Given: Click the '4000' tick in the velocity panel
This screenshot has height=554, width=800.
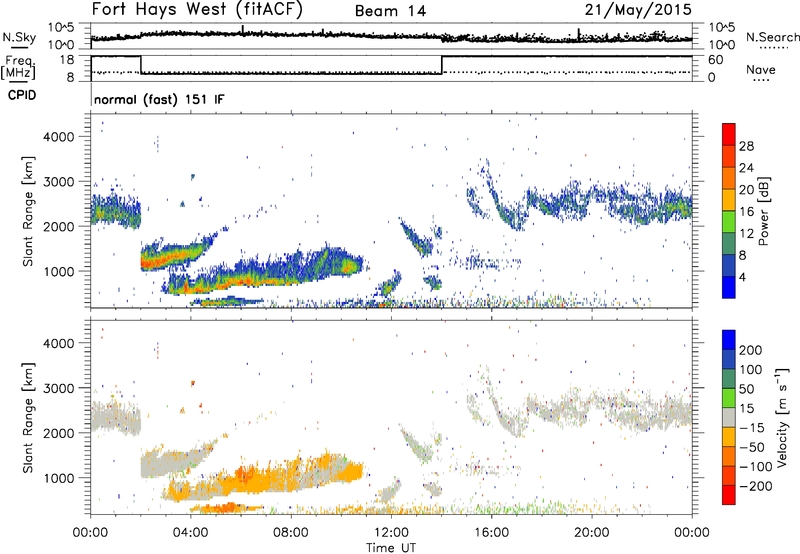Looking at the screenshot, I should pos(59,343).
